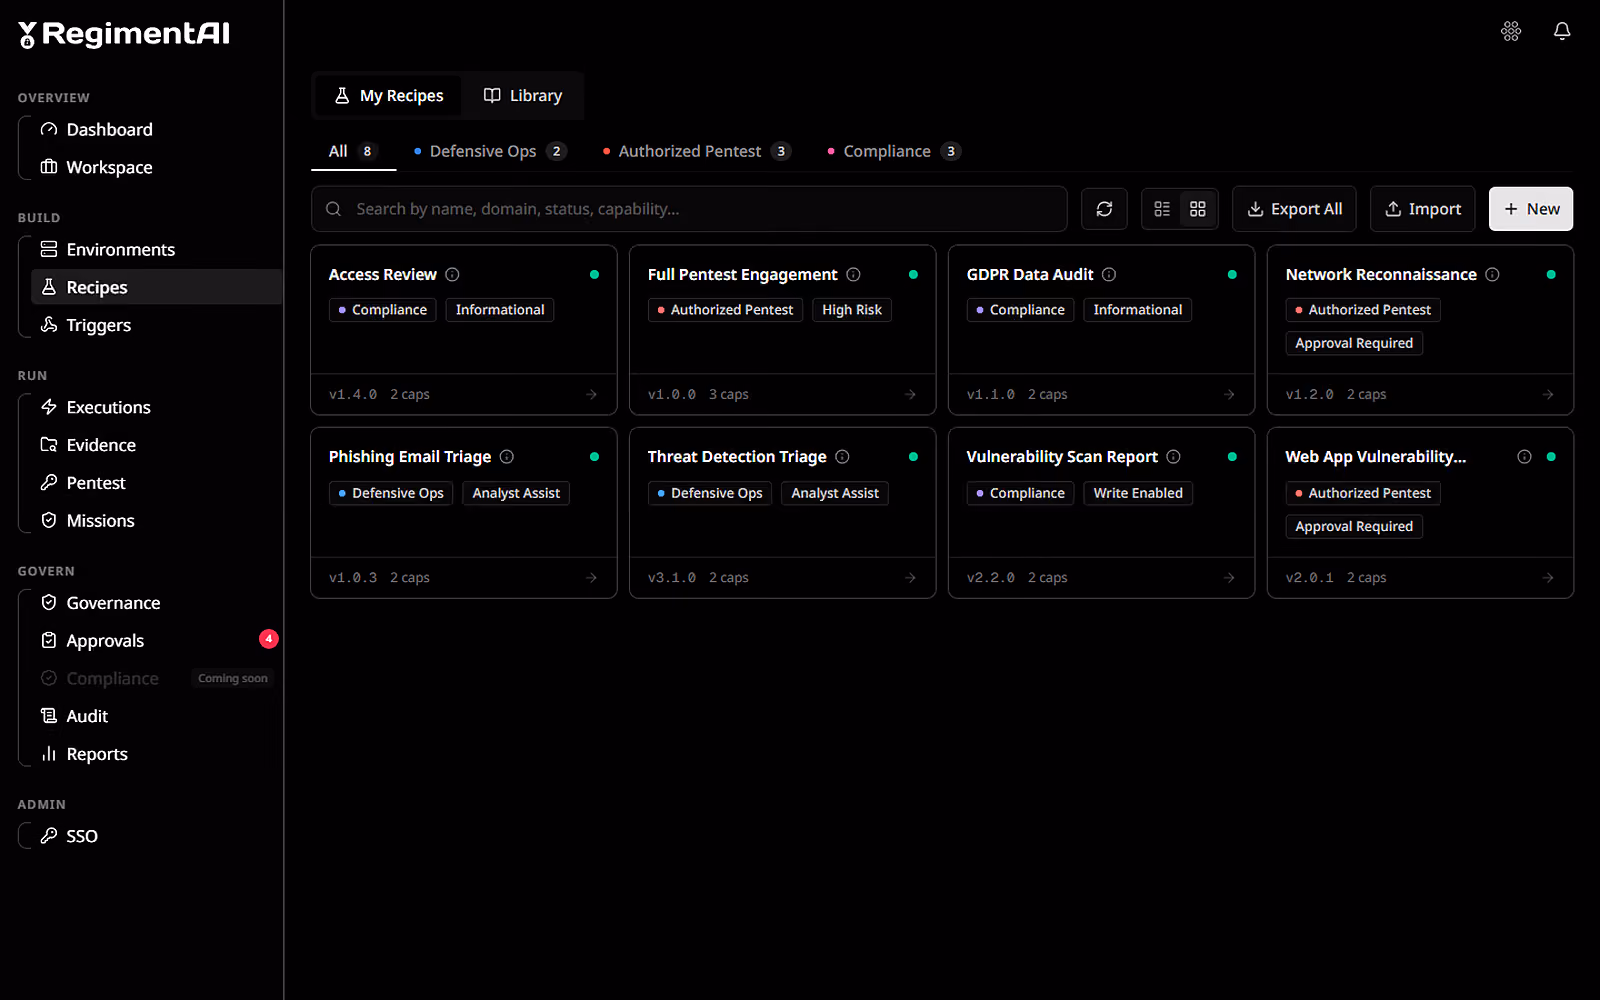Filter by Defensive Ops category
The image size is (1600, 1000).
pyautogui.click(x=490, y=151)
